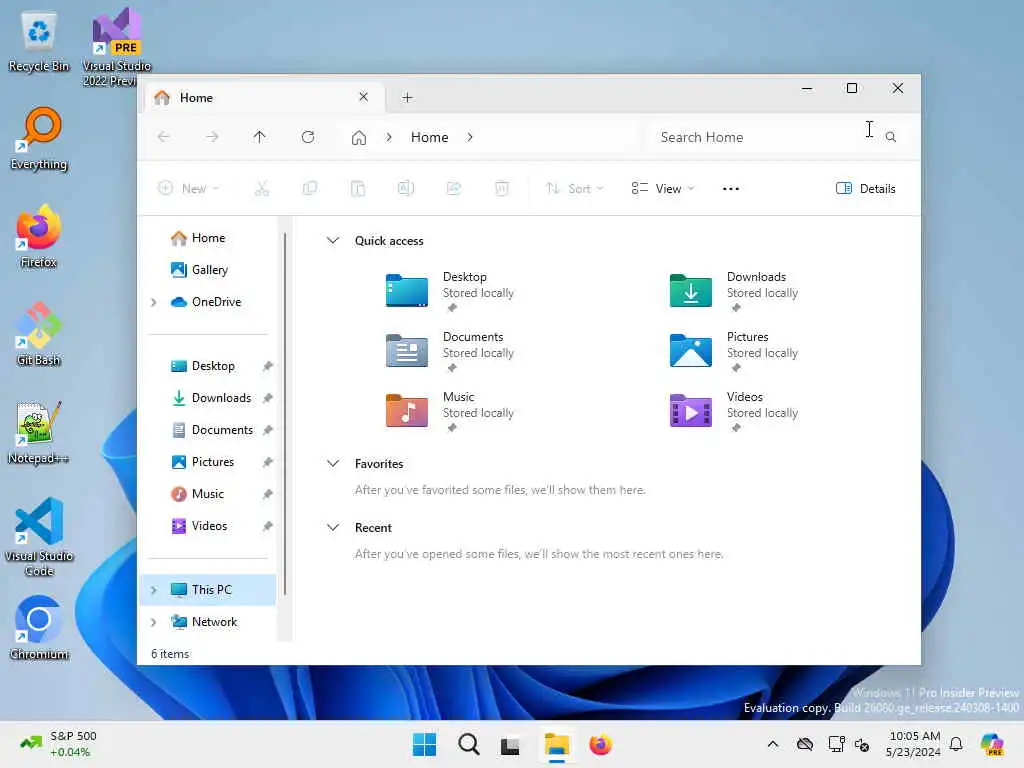This screenshot has width=1024, height=768.
Task: Select Desktop in sidebar
Action: (x=209, y=366)
